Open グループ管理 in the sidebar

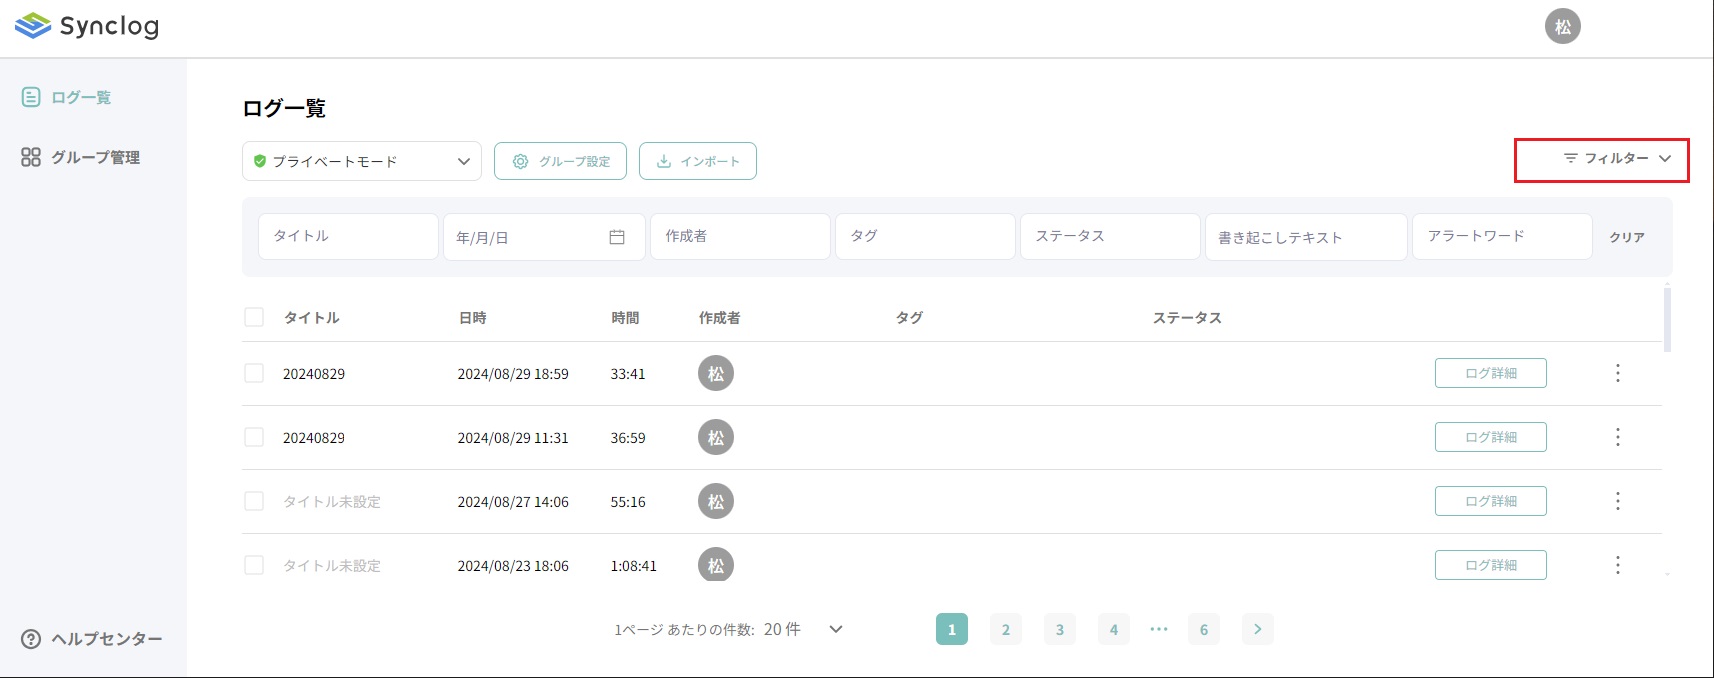click(94, 157)
